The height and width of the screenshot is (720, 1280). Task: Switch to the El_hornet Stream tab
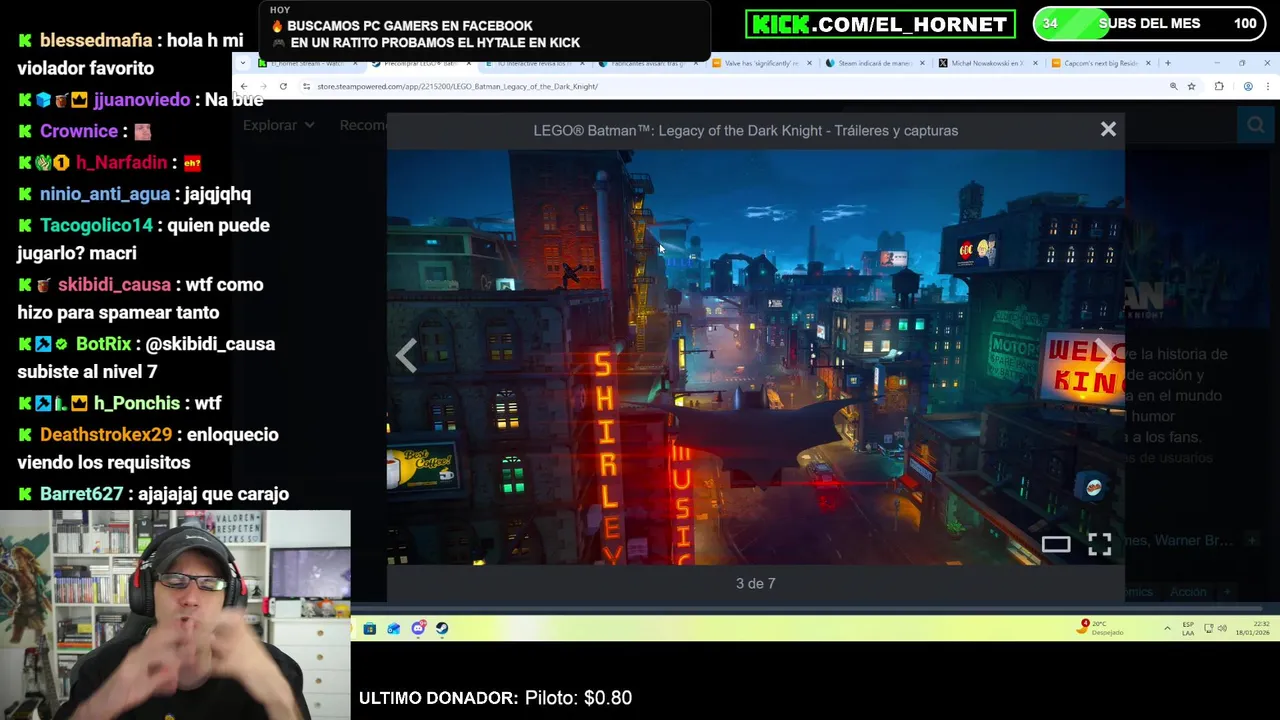click(x=308, y=63)
